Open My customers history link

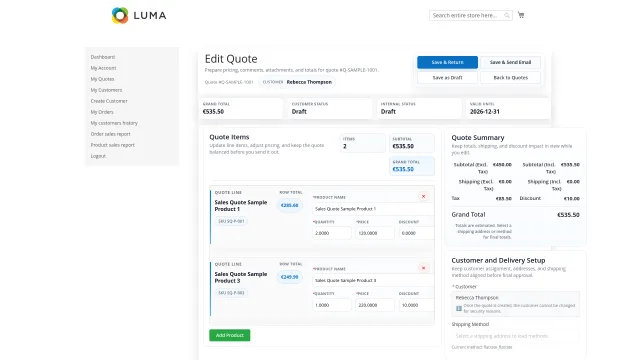coord(114,123)
